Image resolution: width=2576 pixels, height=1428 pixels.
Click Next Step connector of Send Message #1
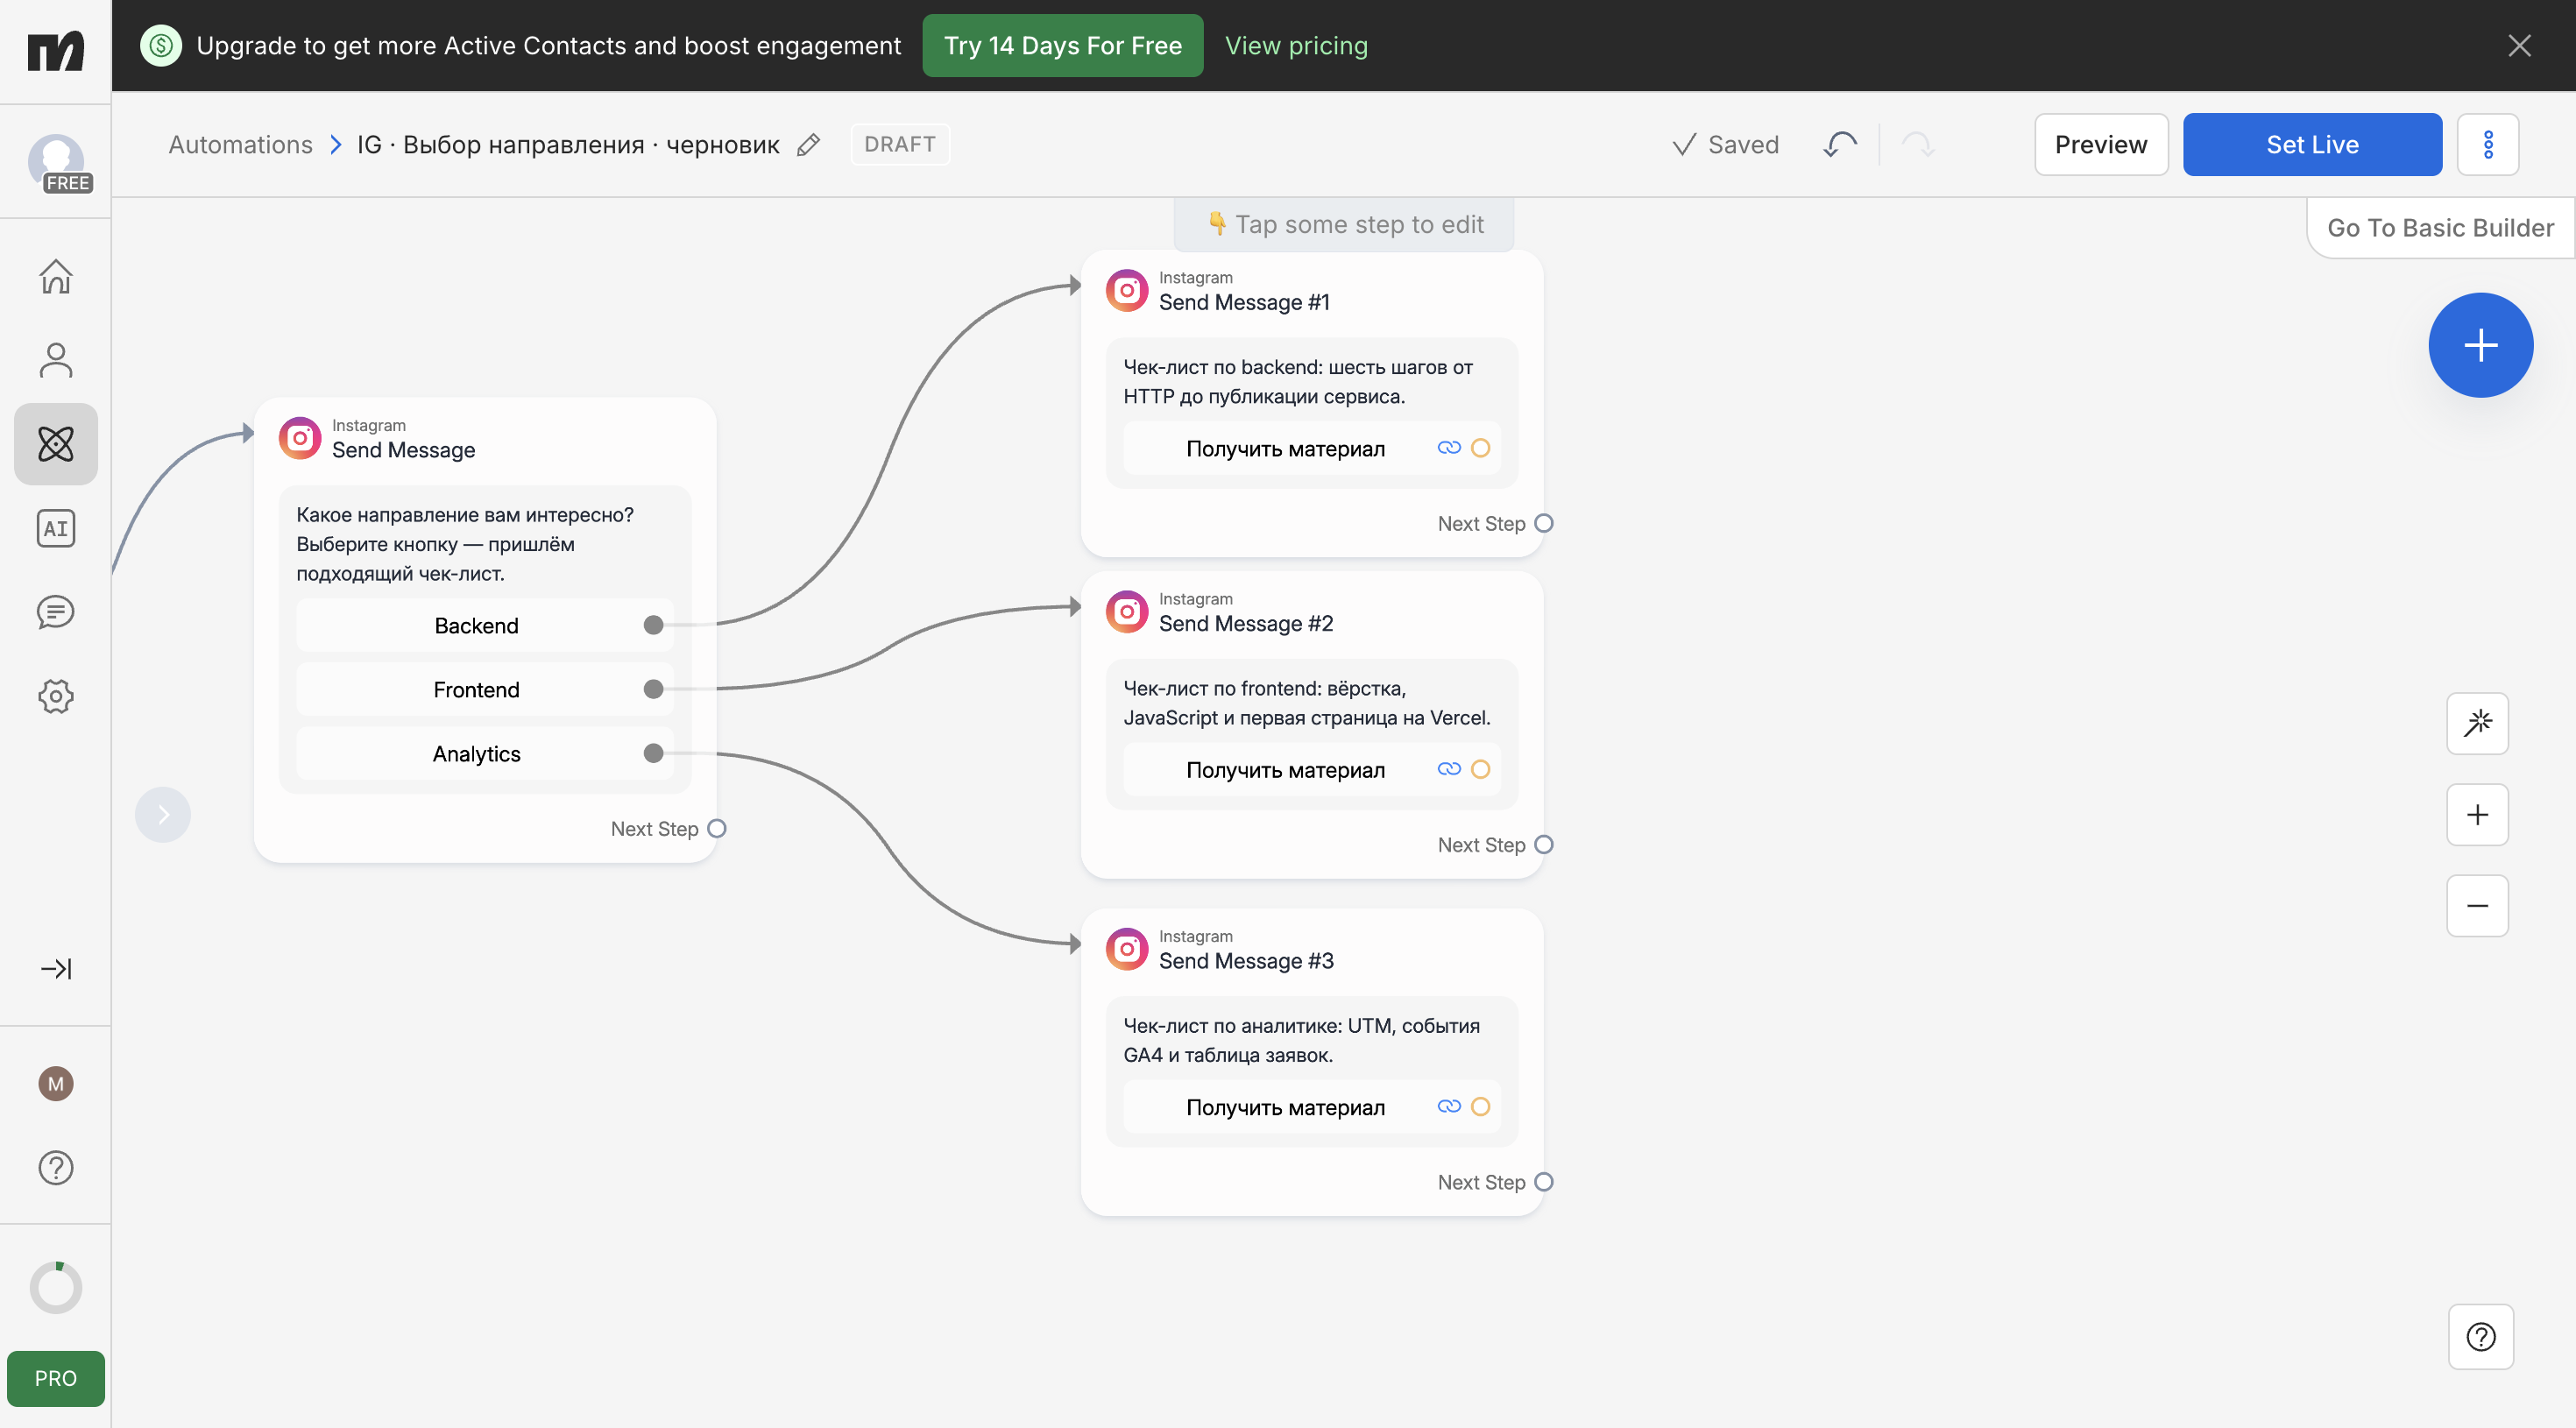point(1544,523)
